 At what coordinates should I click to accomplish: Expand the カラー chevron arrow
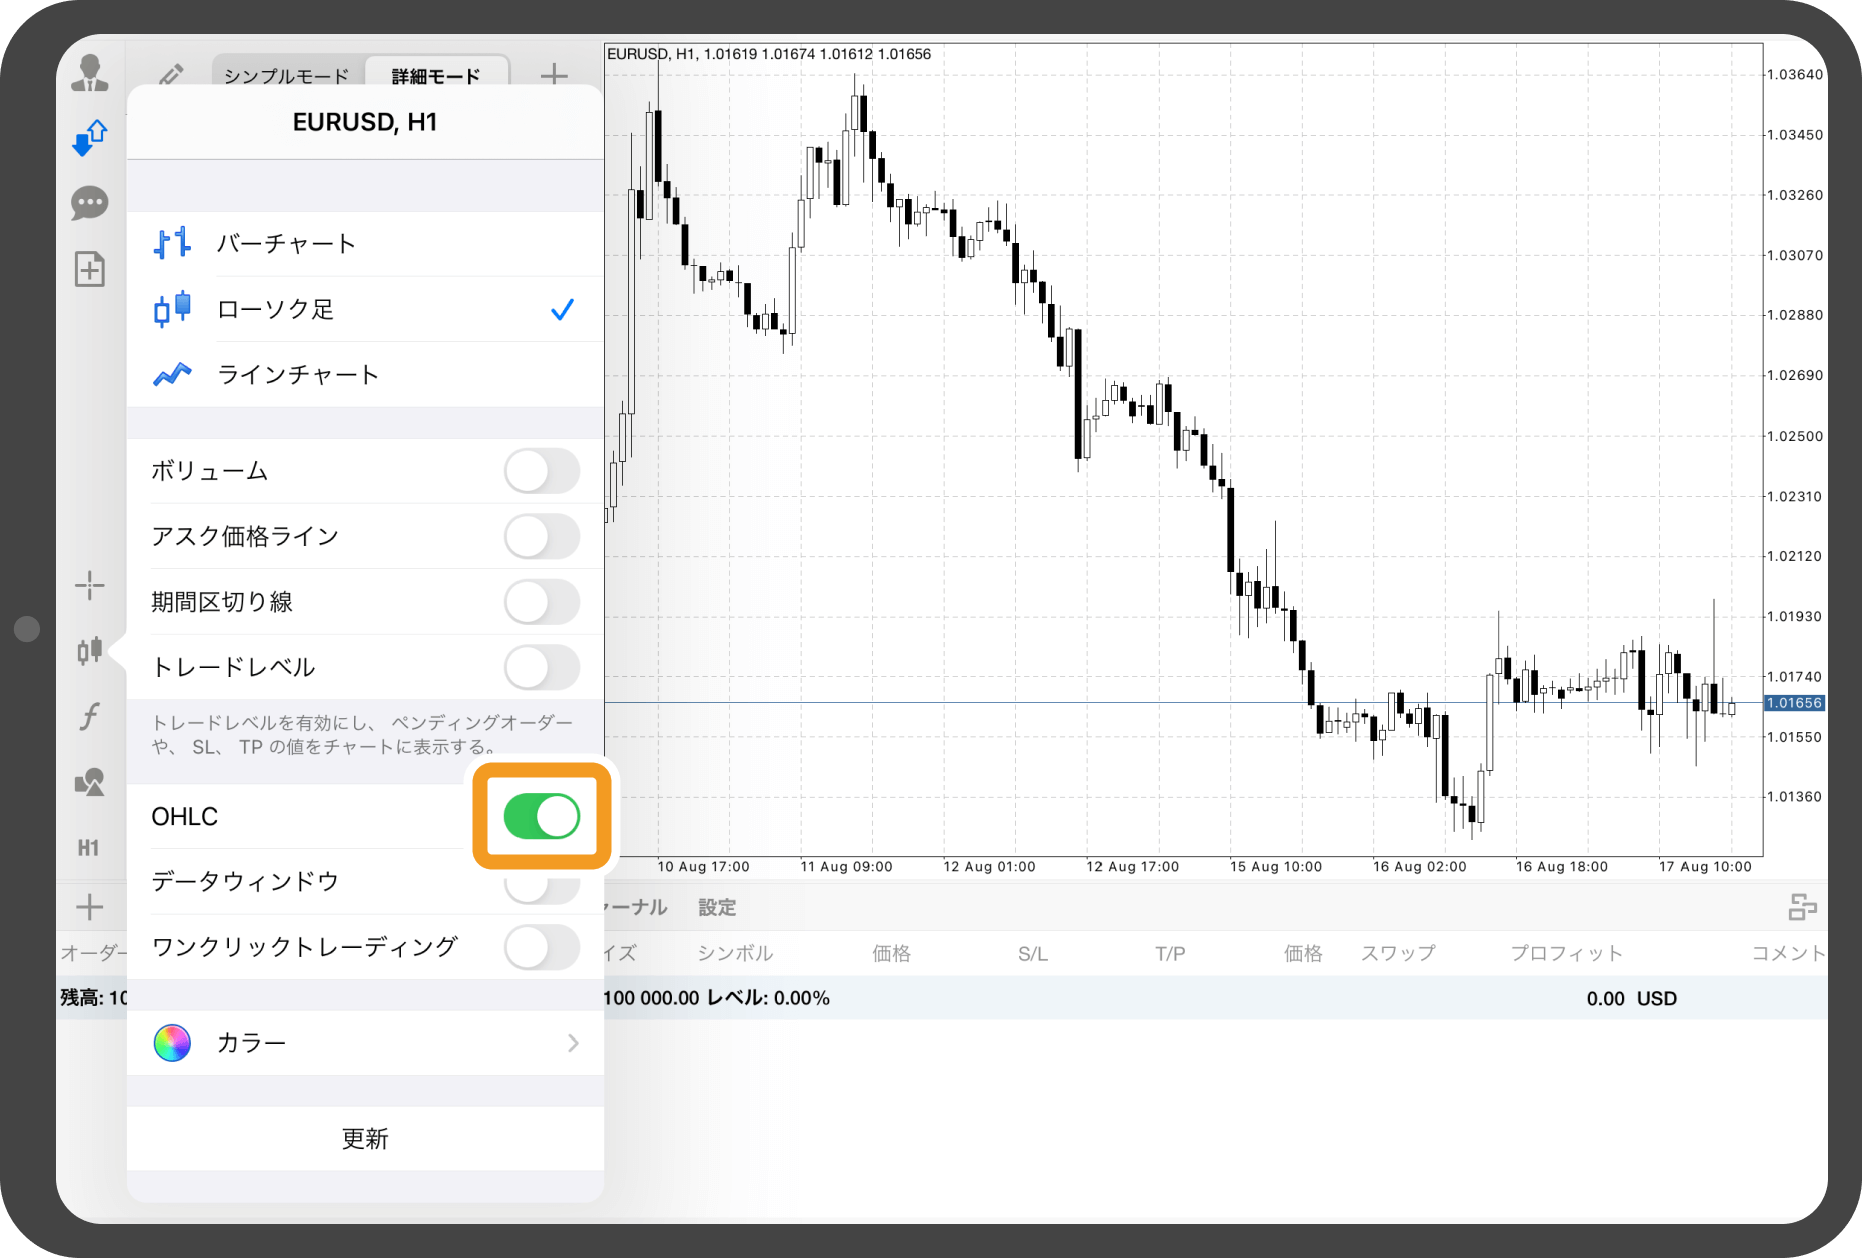point(573,1043)
